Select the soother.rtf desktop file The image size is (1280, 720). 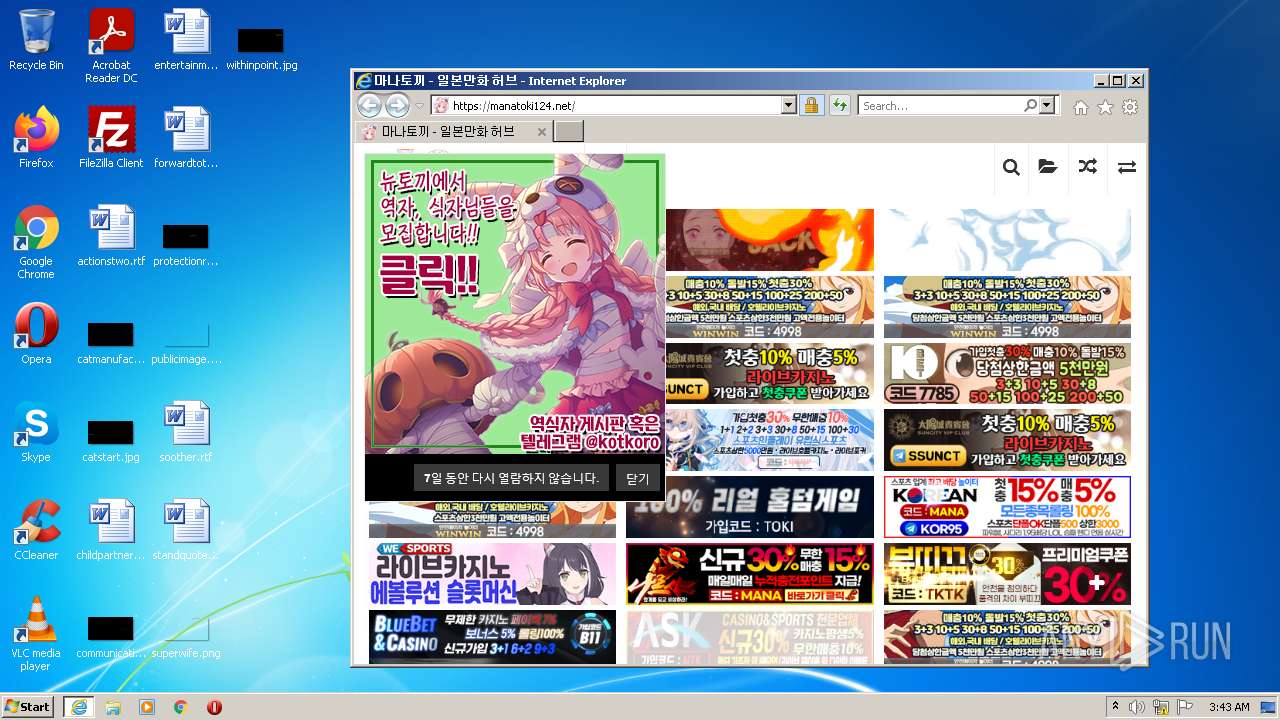[x=186, y=432]
